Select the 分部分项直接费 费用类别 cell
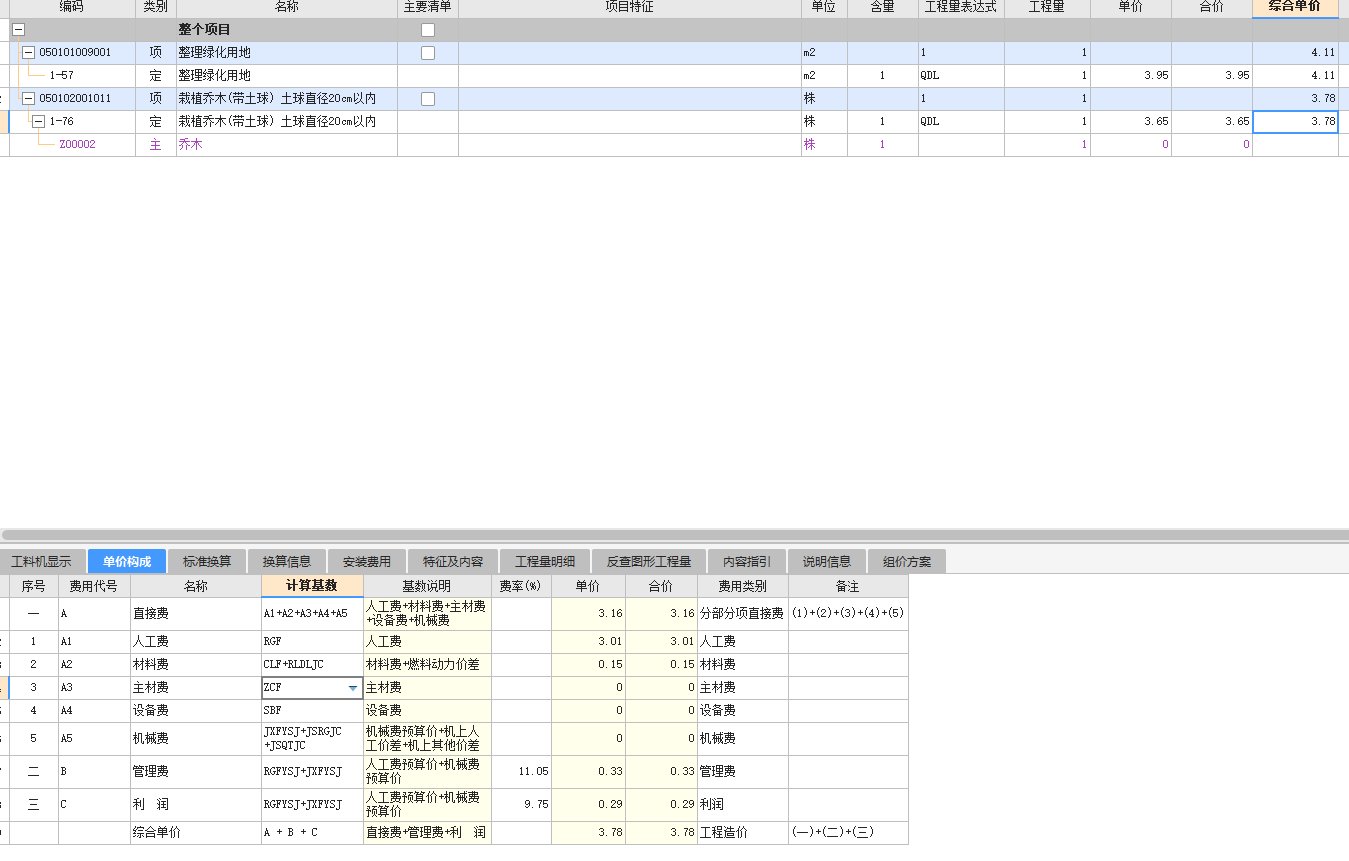Screen dimensions: 1349x861 coord(743,614)
